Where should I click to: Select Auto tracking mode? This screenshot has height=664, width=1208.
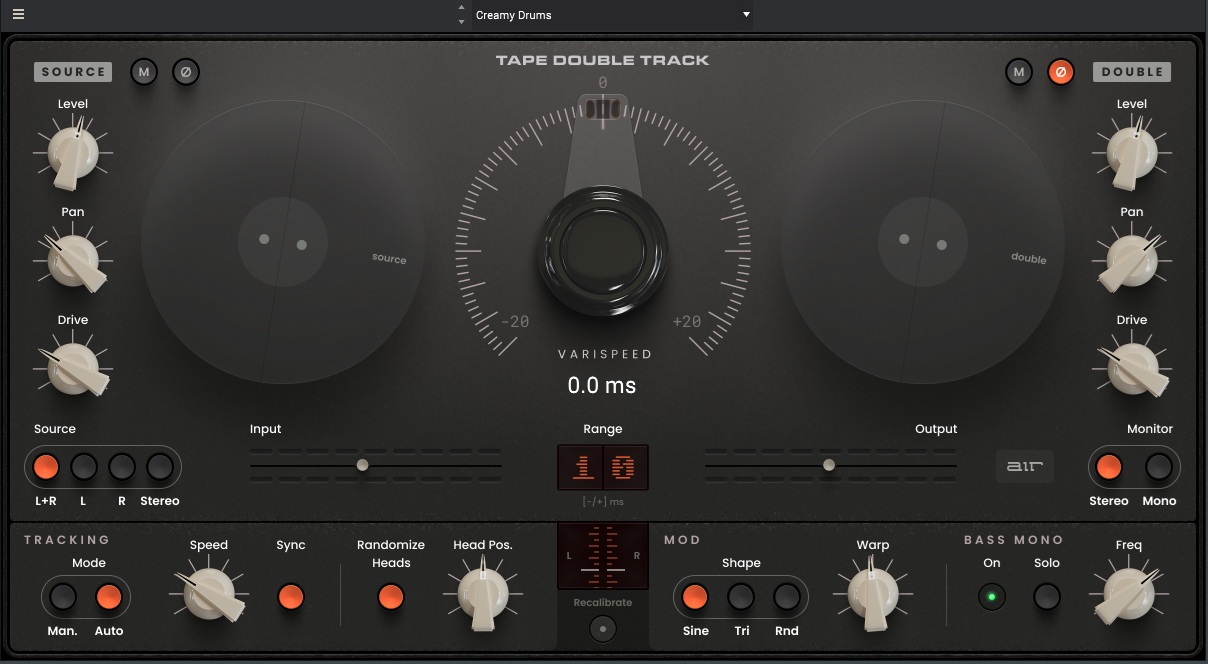pyautogui.click(x=109, y=594)
